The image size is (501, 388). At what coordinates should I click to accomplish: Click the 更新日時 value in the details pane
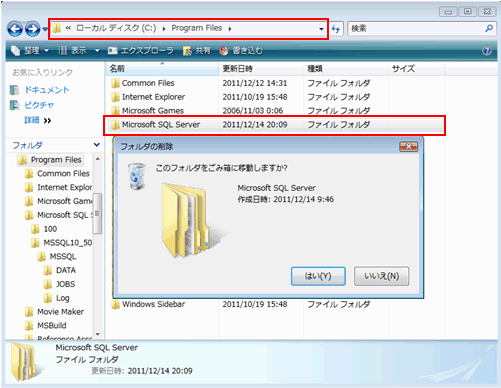160,371
